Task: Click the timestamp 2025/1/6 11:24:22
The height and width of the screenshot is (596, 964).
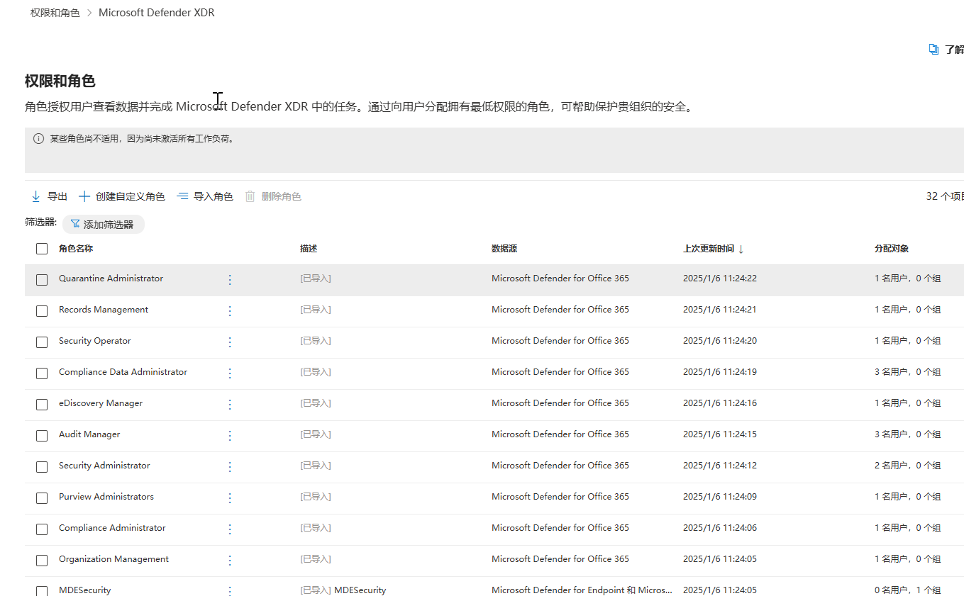Action: pyautogui.click(x=720, y=279)
